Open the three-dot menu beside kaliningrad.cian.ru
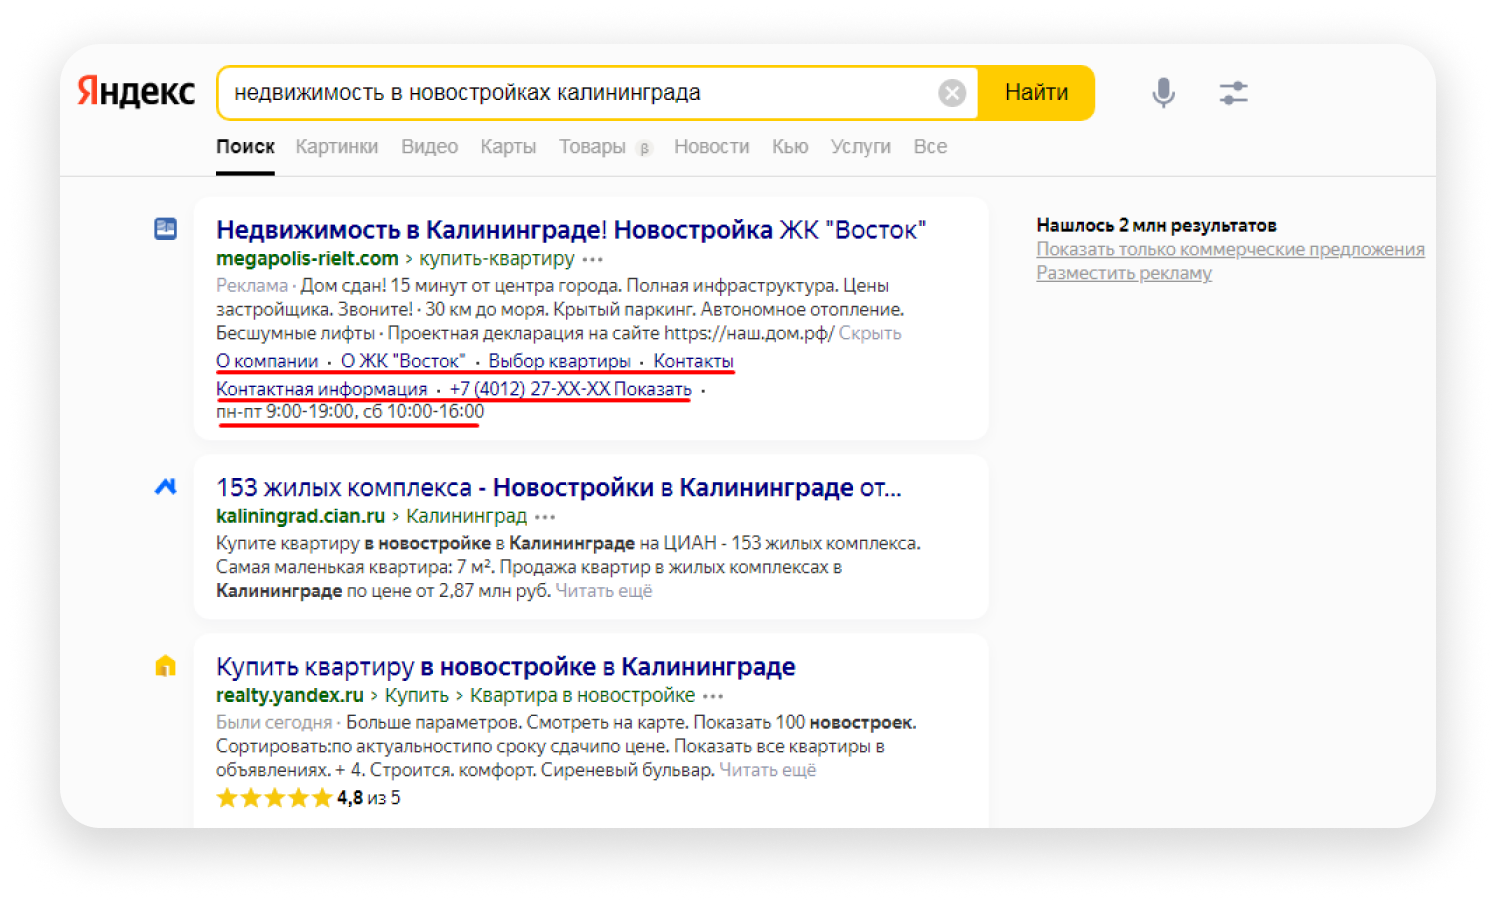 pyautogui.click(x=545, y=517)
